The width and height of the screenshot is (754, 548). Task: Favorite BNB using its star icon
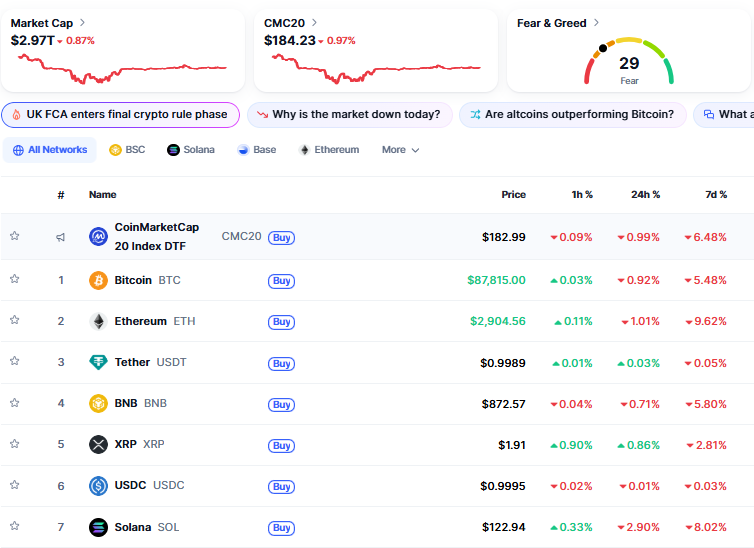(14, 402)
